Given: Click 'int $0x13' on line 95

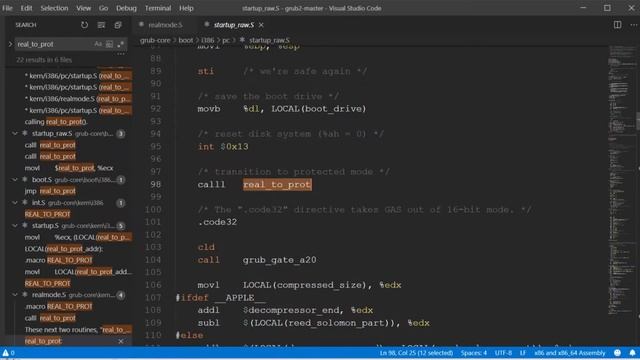Looking at the screenshot, I should (x=223, y=147).
